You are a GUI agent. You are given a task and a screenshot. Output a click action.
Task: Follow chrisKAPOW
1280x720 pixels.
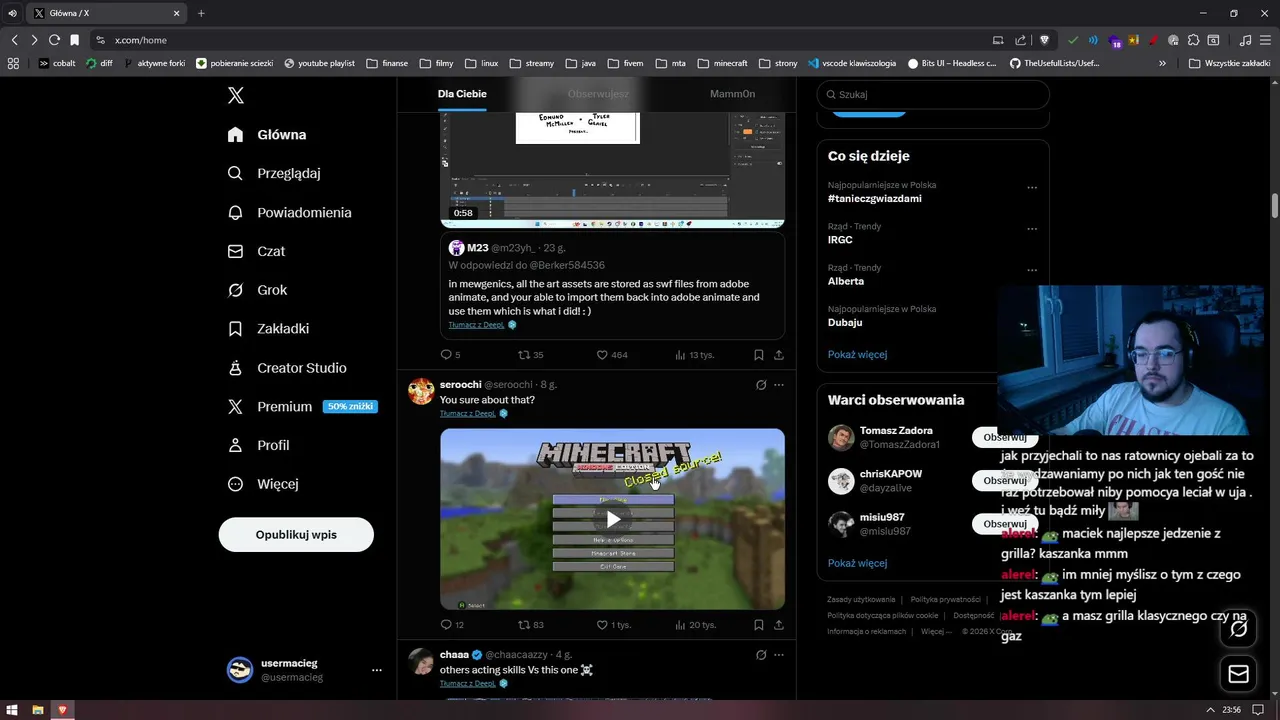tap(1005, 480)
